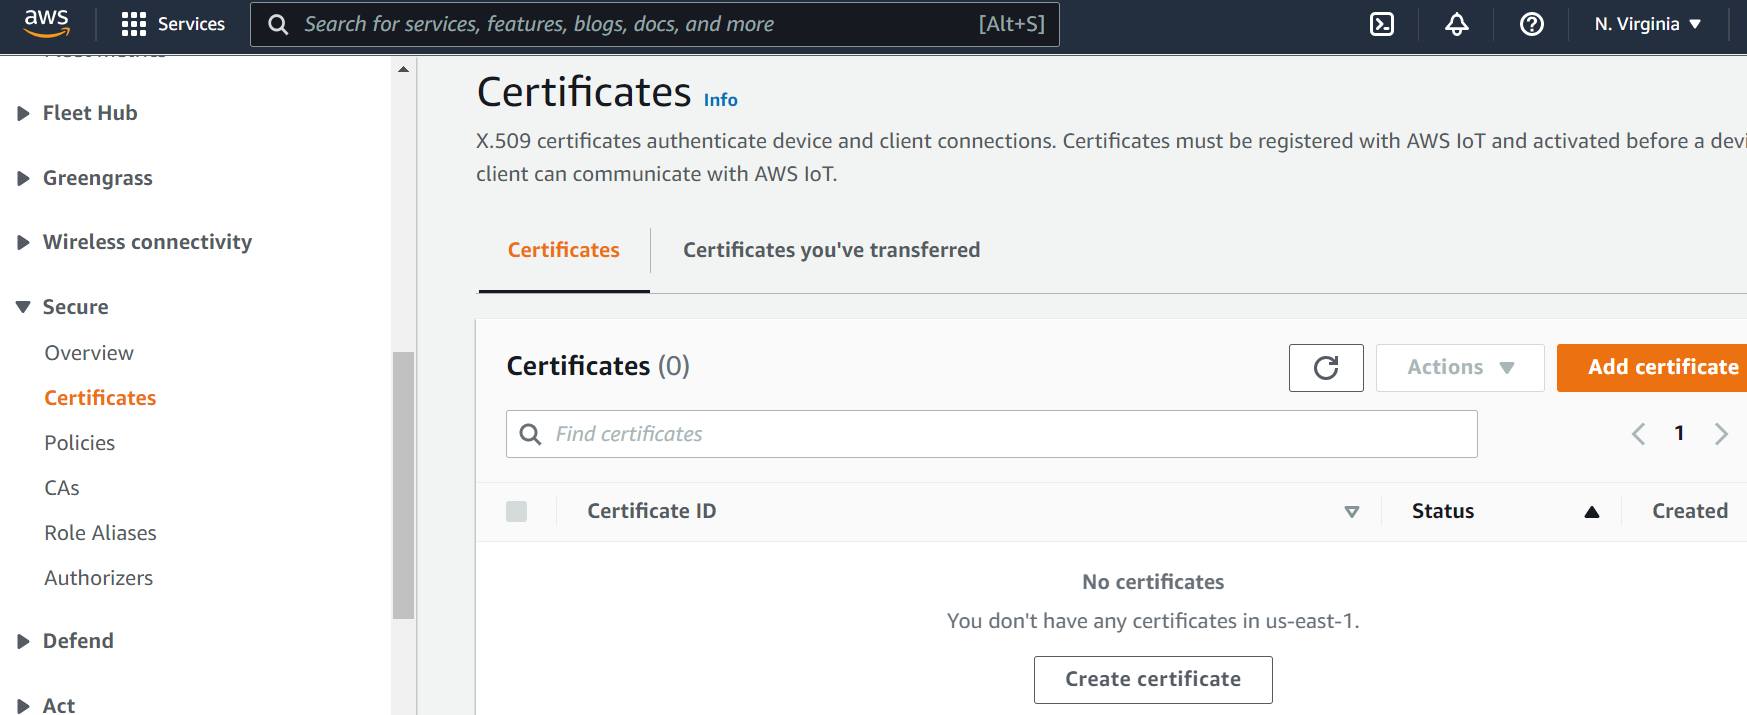The height and width of the screenshot is (715, 1747).
Task: Focus the Find certificates field
Action: click(x=992, y=434)
